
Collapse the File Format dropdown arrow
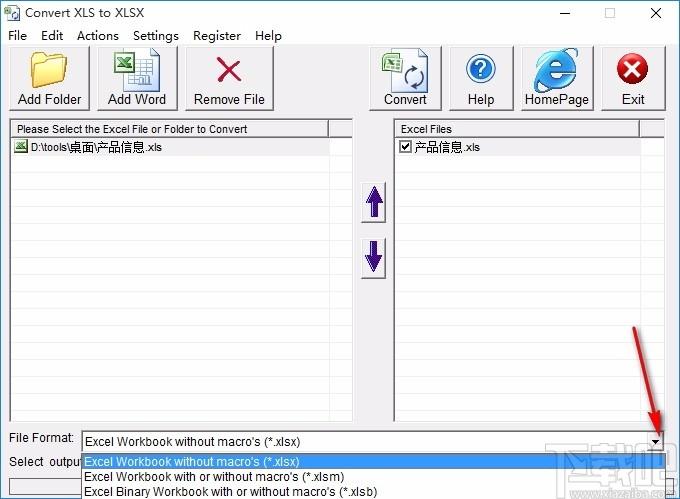[655, 442]
